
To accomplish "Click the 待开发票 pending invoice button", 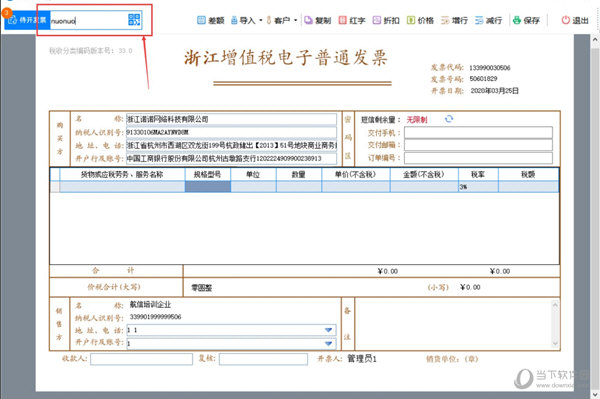I will point(27,20).
